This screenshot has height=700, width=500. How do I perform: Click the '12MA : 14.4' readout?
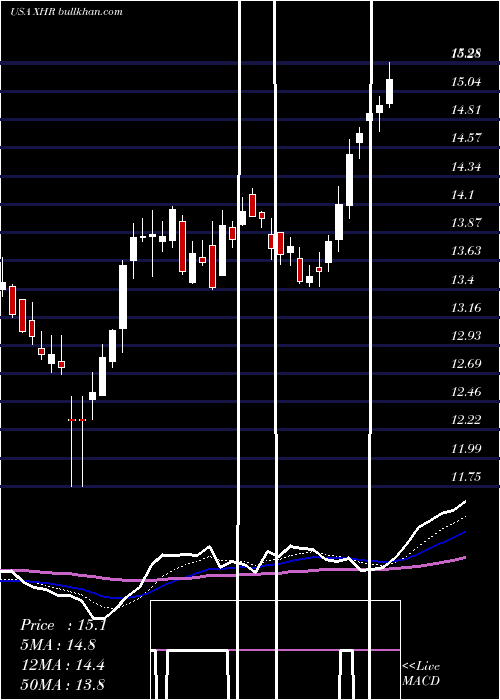tap(63, 665)
